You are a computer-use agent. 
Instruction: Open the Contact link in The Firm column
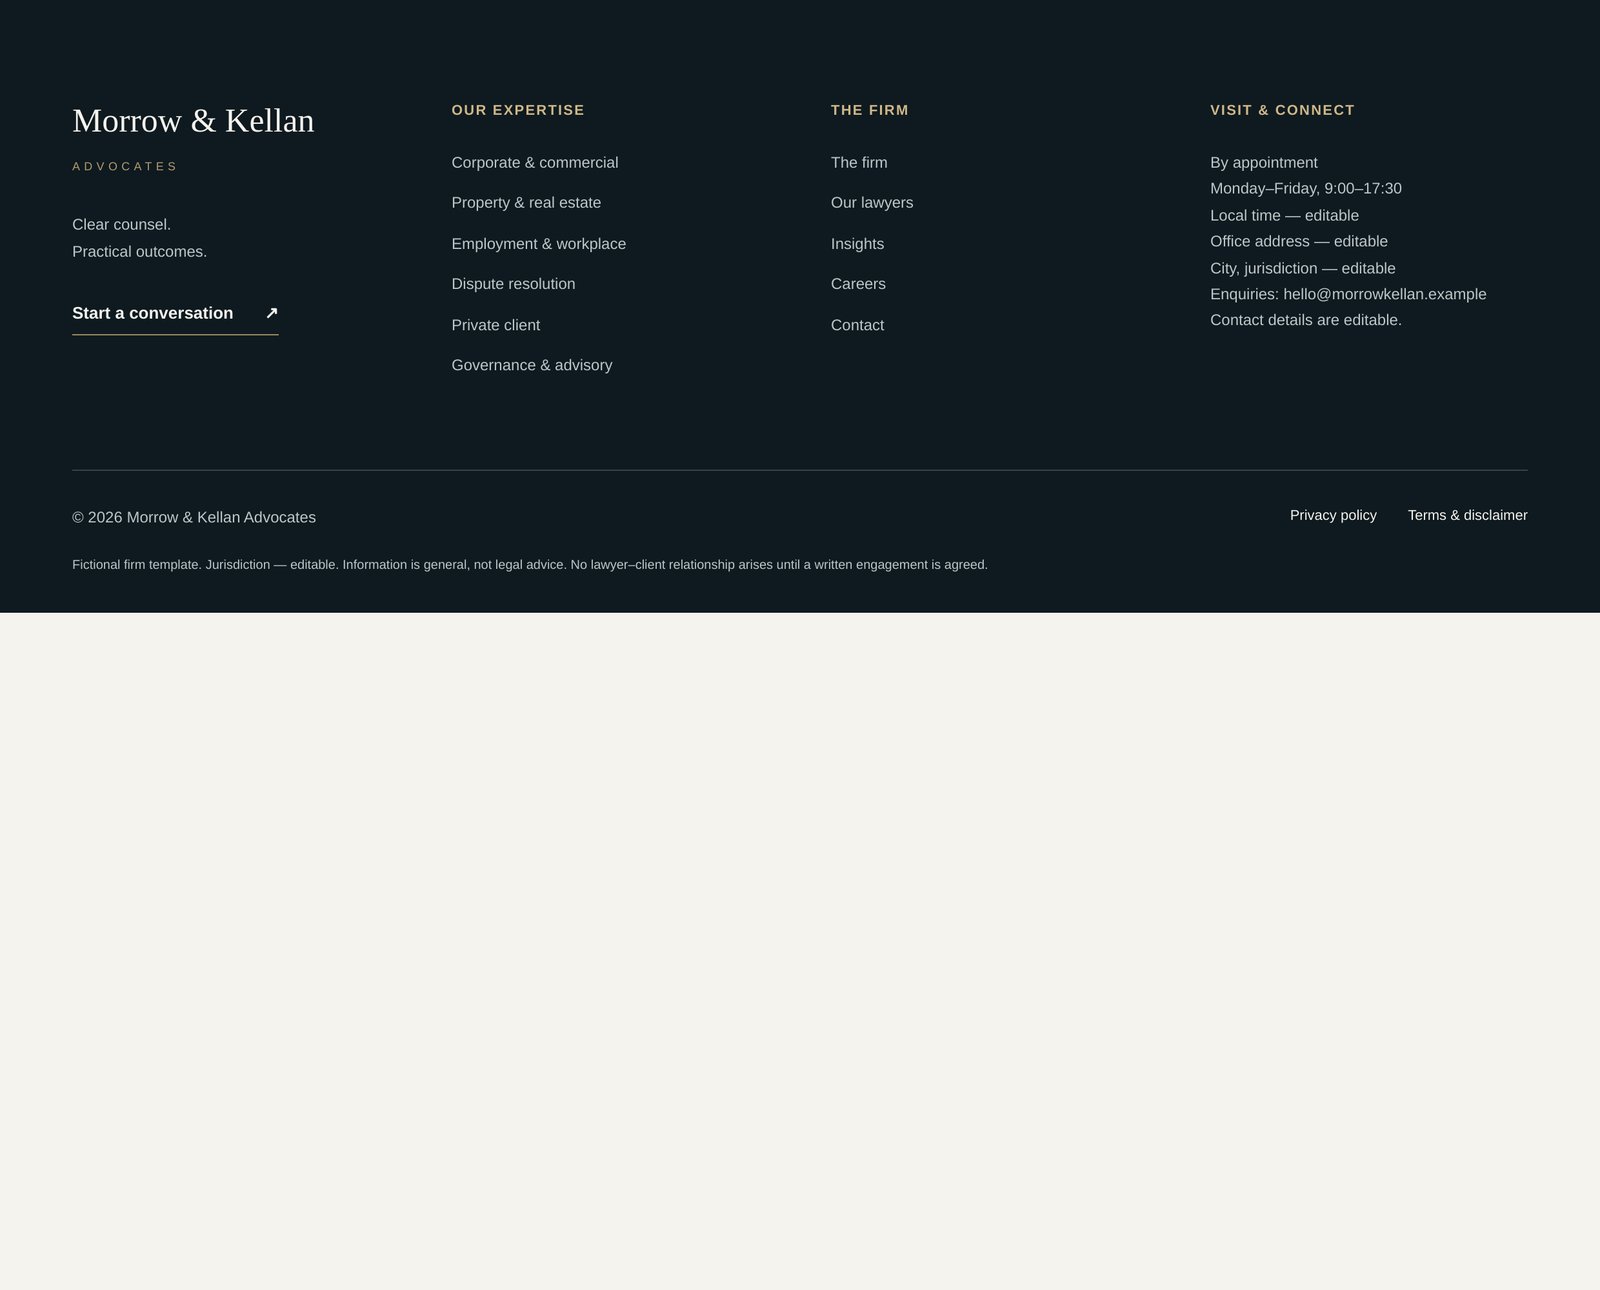[857, 325]
